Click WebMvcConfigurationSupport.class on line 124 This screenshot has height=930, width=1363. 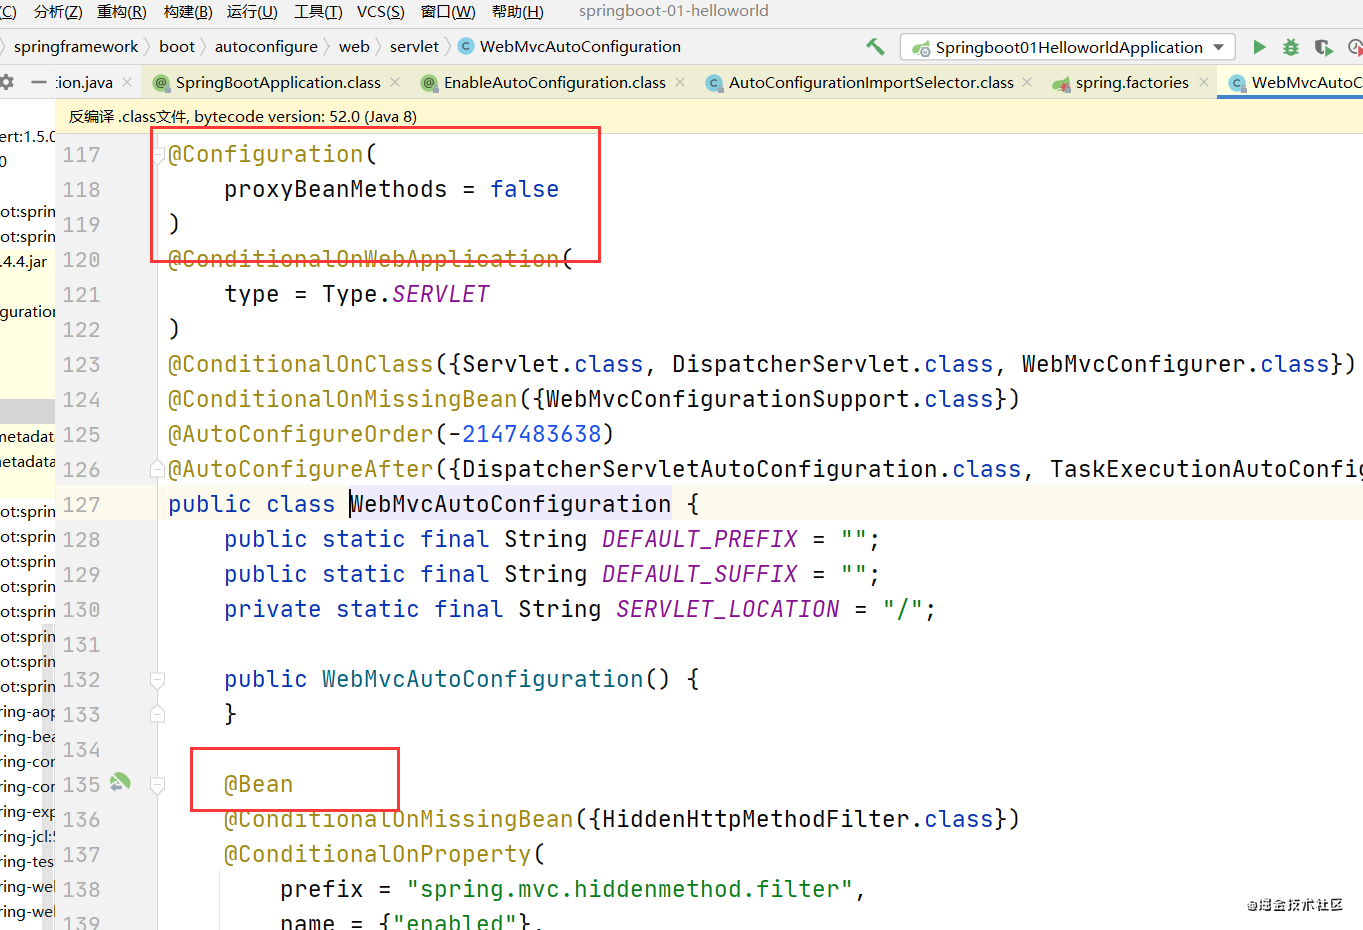point(769,400)
